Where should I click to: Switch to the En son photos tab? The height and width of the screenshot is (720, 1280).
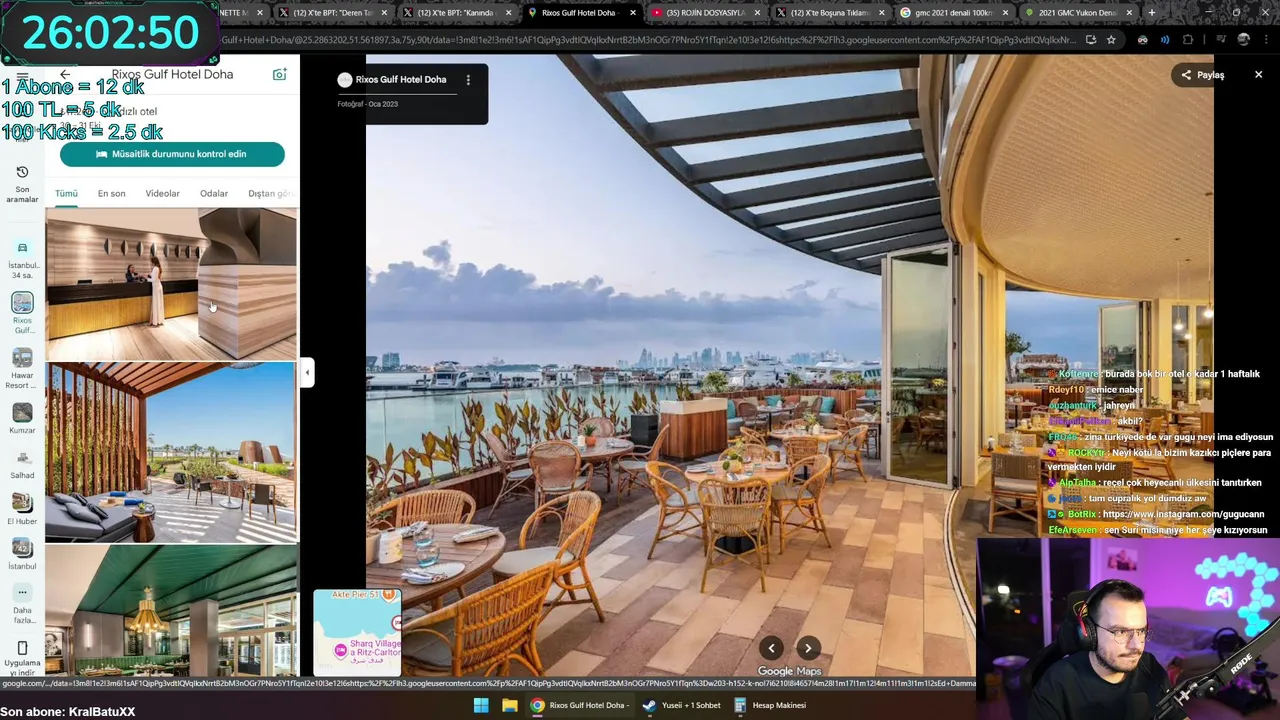click(x=111, y=194)
